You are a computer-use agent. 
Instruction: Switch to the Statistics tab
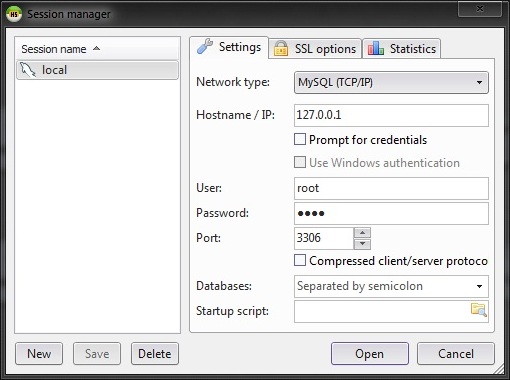click(x=401, y=49)
